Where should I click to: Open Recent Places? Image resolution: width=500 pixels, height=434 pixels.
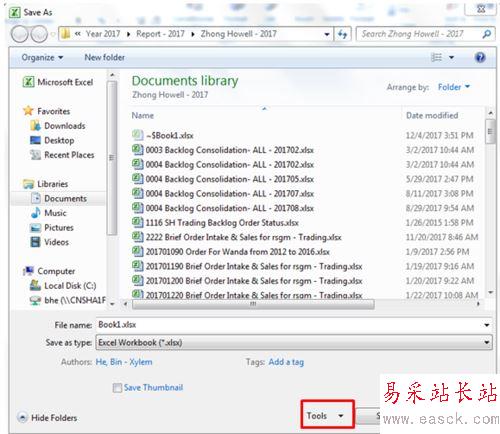point(62,155)
